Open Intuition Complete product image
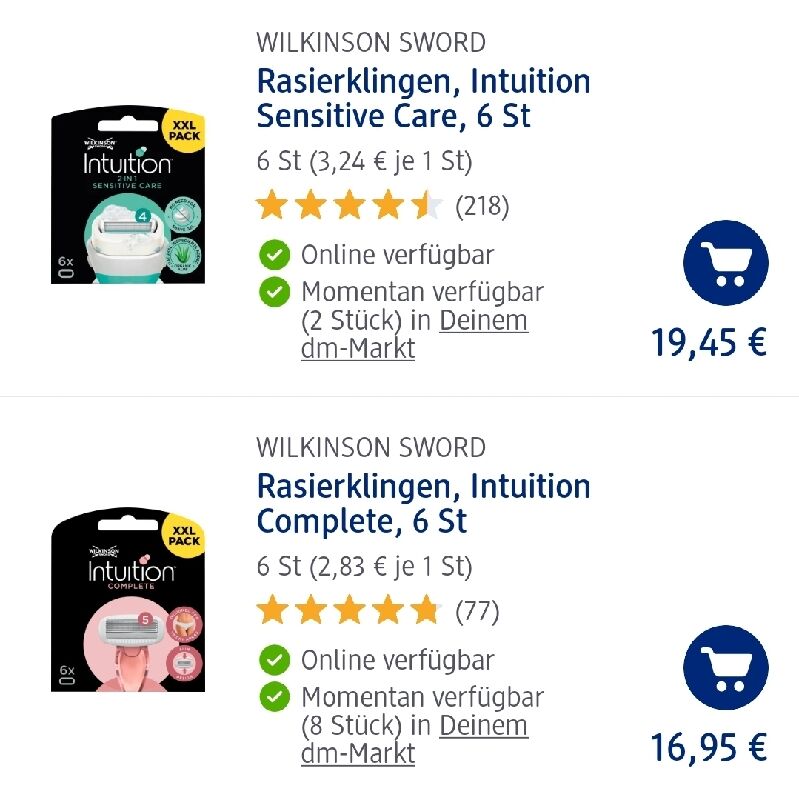The height and width of the screenshot is (800, 799). [128, 599]
